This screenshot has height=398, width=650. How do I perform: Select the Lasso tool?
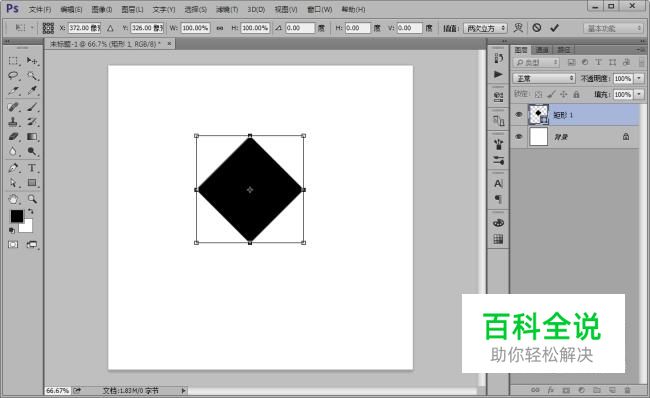pyautogui.click(x=13, y=75)
